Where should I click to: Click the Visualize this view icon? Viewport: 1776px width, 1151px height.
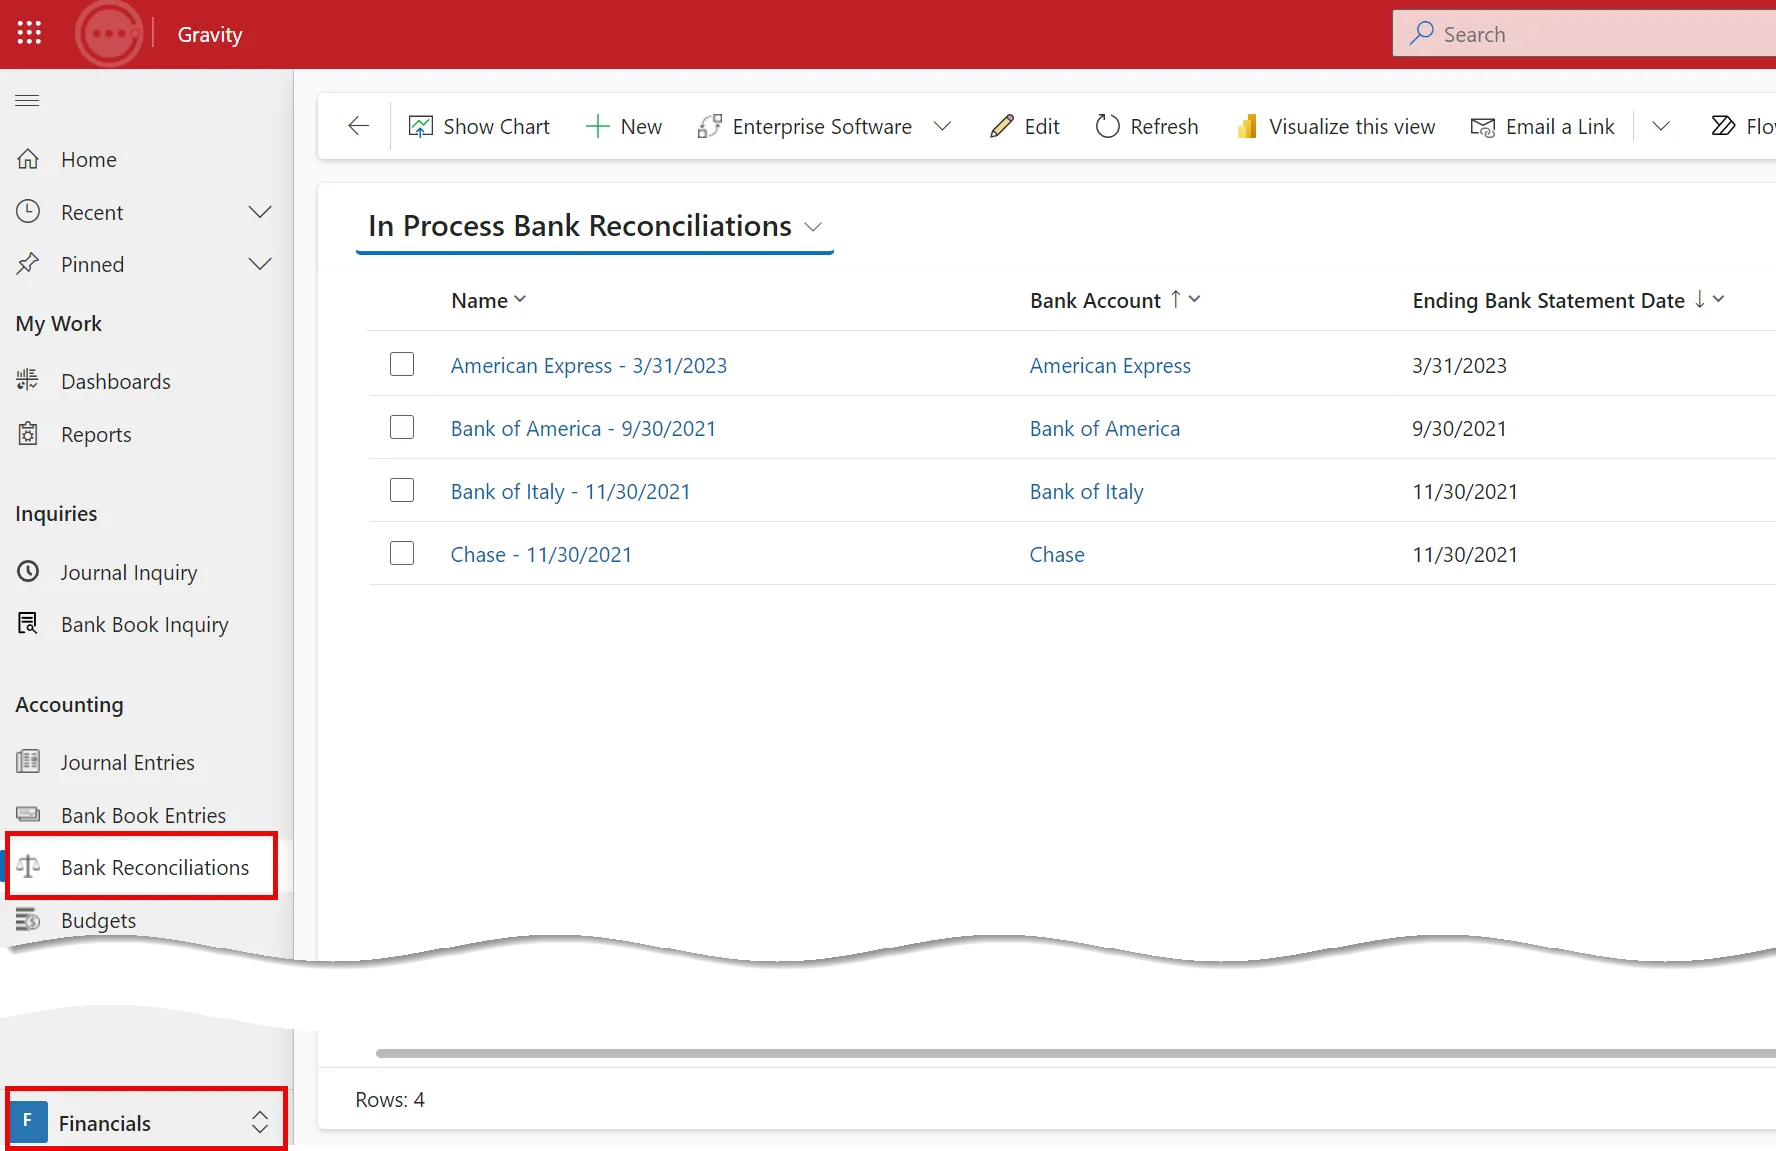pyautogui.click(x=1246, y=126)
